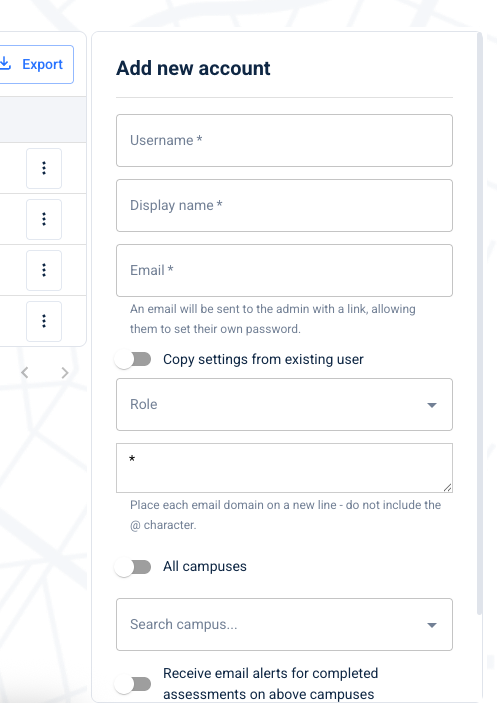Click the Export download icon
This screenshot has width=497, height=703.
pos(5,64)
